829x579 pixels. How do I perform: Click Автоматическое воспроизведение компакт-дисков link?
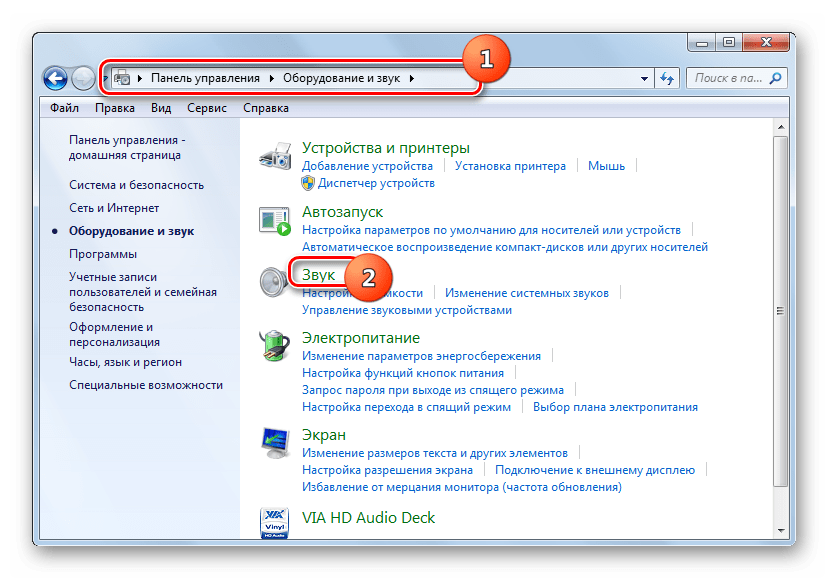click(504, 247)
